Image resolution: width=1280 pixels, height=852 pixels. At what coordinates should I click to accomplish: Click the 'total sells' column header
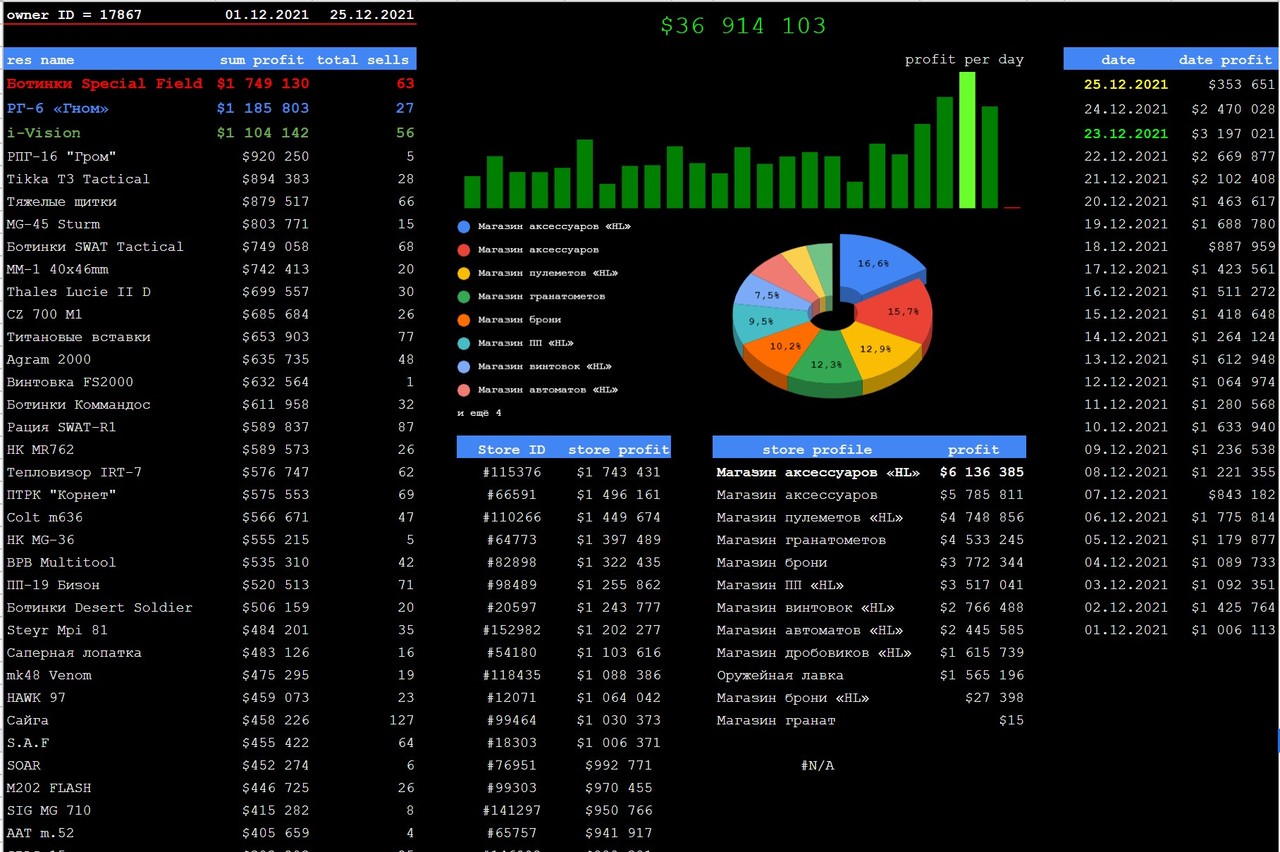pyautogui.click(x=363, y=60)
